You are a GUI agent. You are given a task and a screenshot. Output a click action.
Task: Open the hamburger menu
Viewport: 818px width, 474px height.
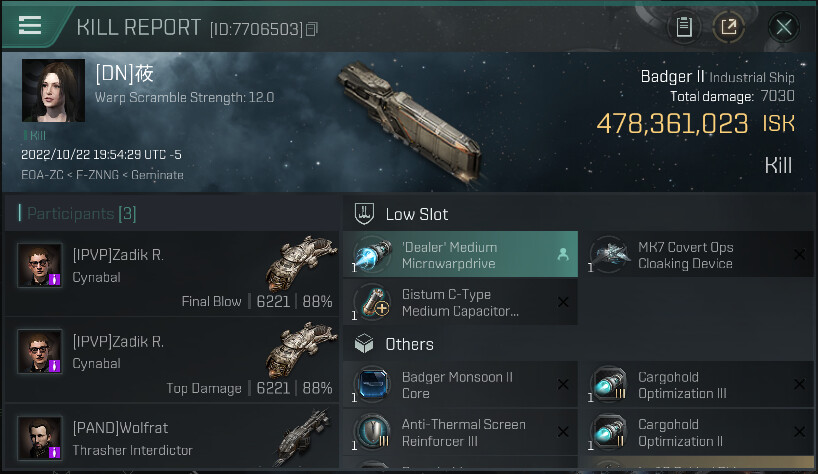click(x=30, y=26)
